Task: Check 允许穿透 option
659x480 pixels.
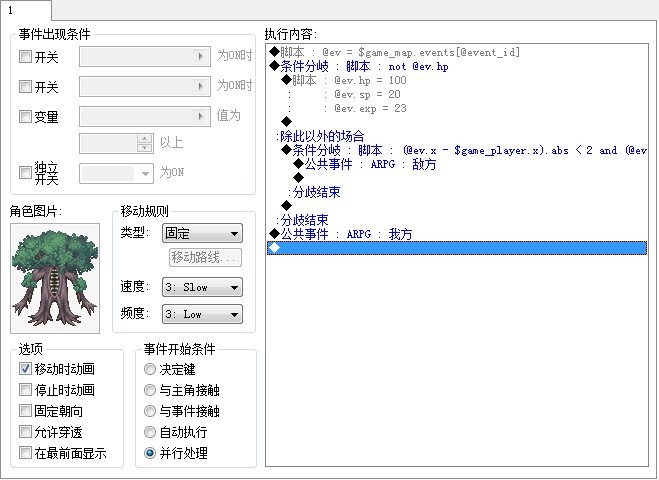Action: (x=25, y=432)
